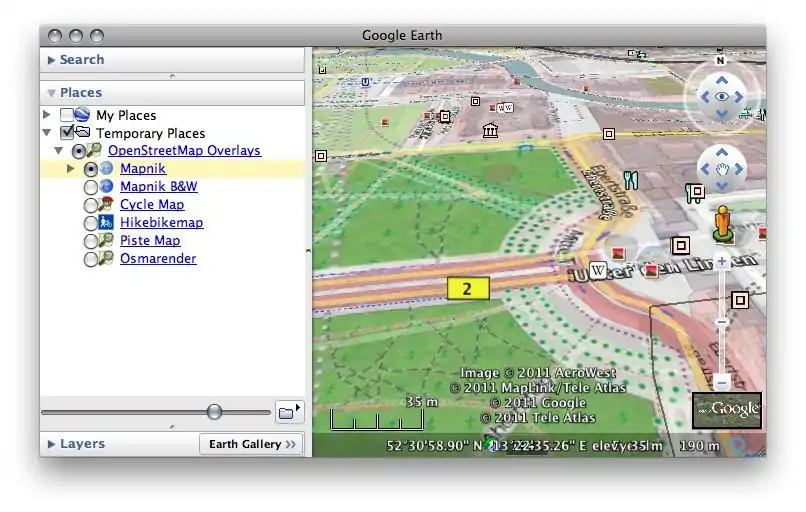Click the Street View pegman icon
806x512 pixels.
[x=722, y=224]
